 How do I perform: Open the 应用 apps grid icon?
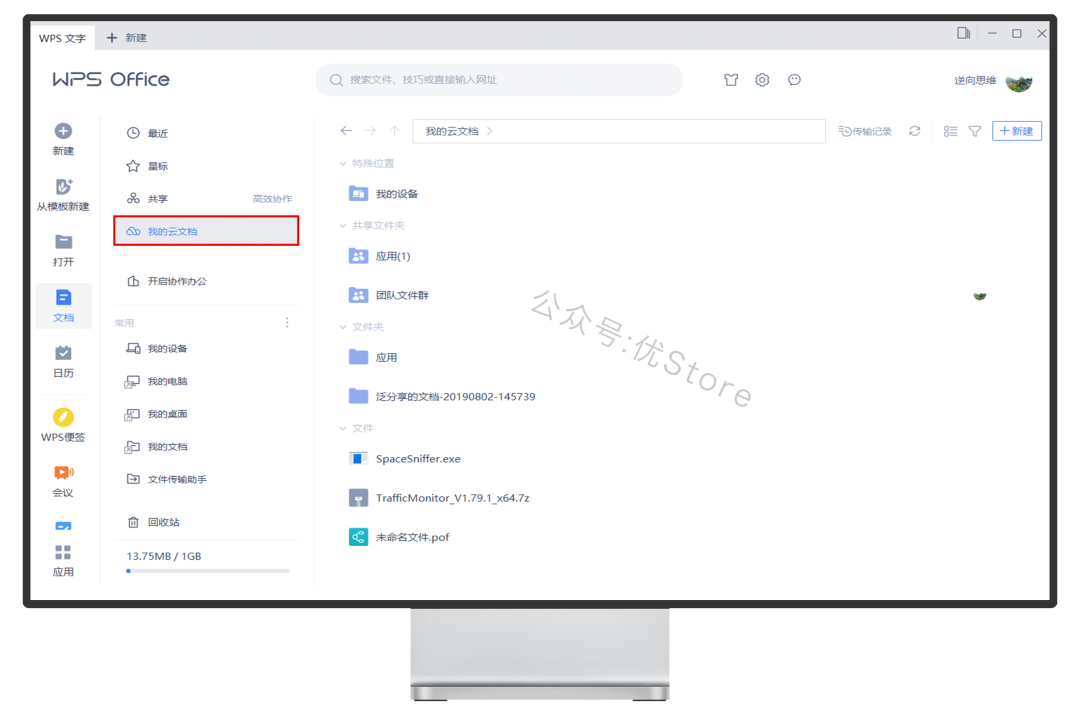pos(63,552)
